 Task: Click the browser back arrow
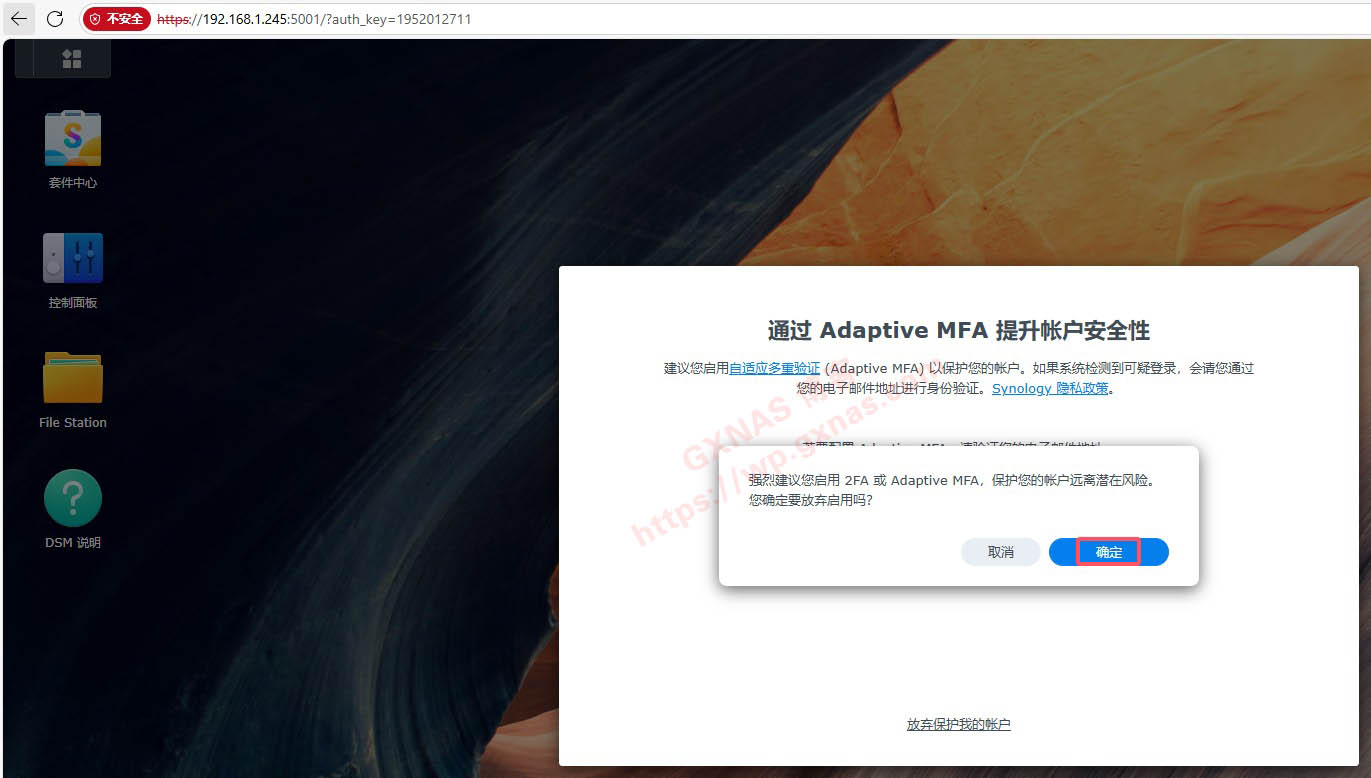tap(19, 19)
